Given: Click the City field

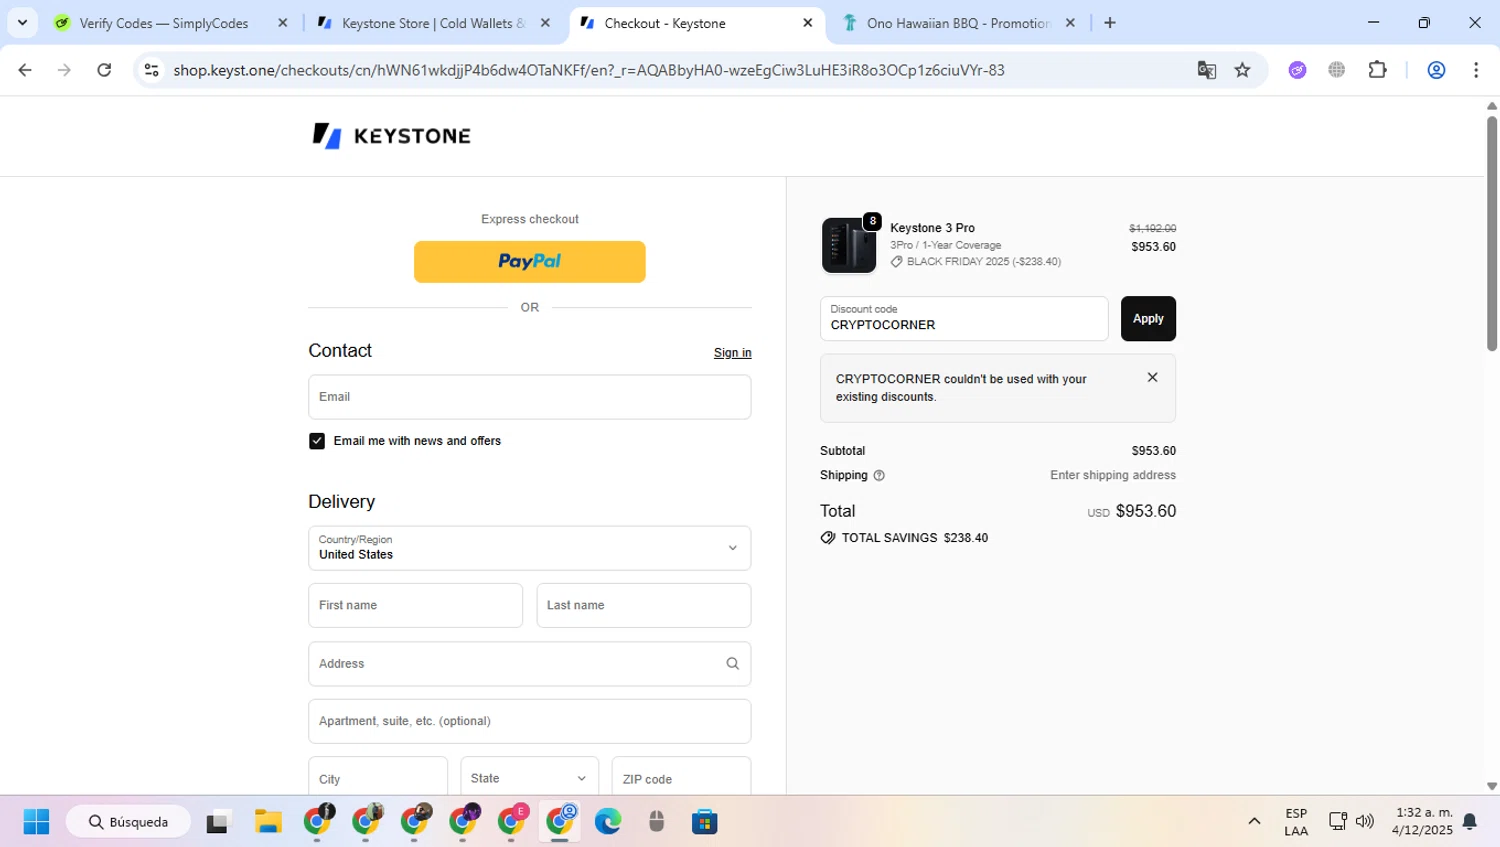Looking at the screenshot, I should [x=377, y=778].
